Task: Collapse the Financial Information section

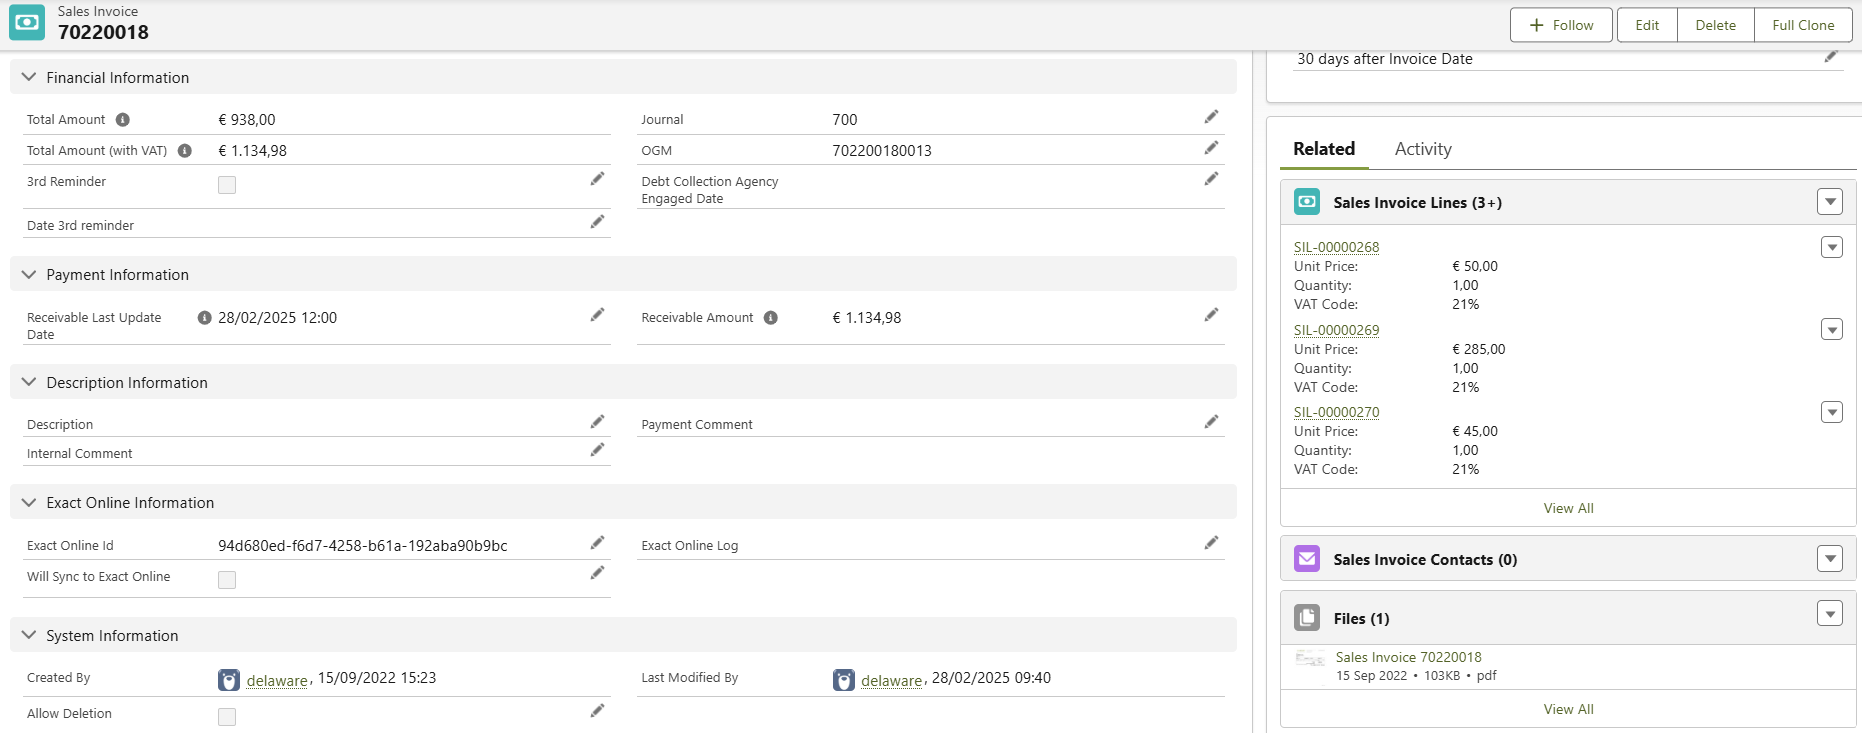Action: (x=29, y=77)
